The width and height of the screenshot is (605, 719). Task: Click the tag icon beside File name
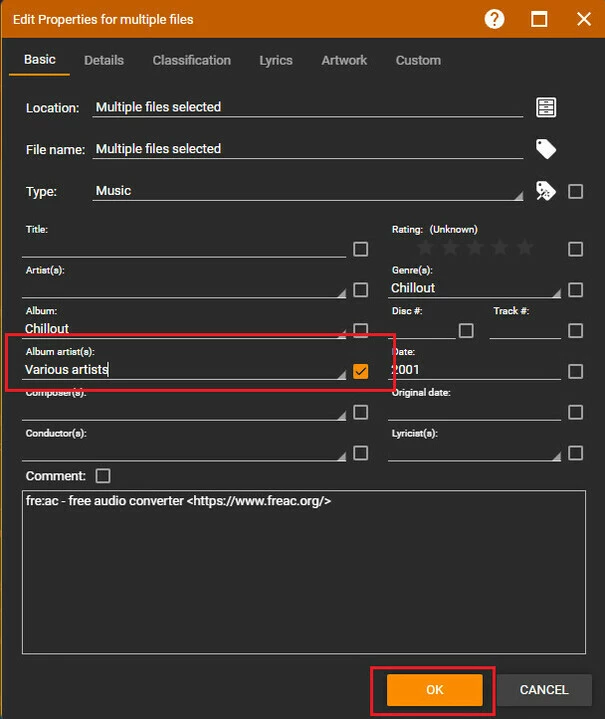(545, 149)
